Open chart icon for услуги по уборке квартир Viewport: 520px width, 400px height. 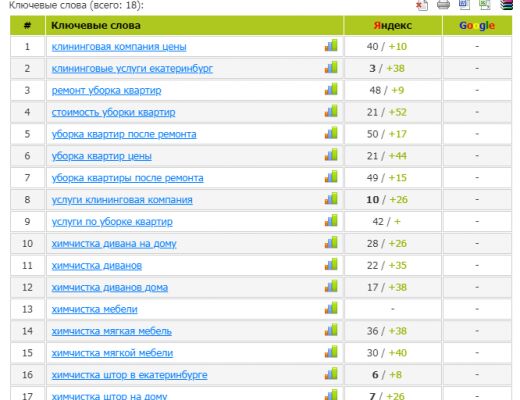[331, 220]
